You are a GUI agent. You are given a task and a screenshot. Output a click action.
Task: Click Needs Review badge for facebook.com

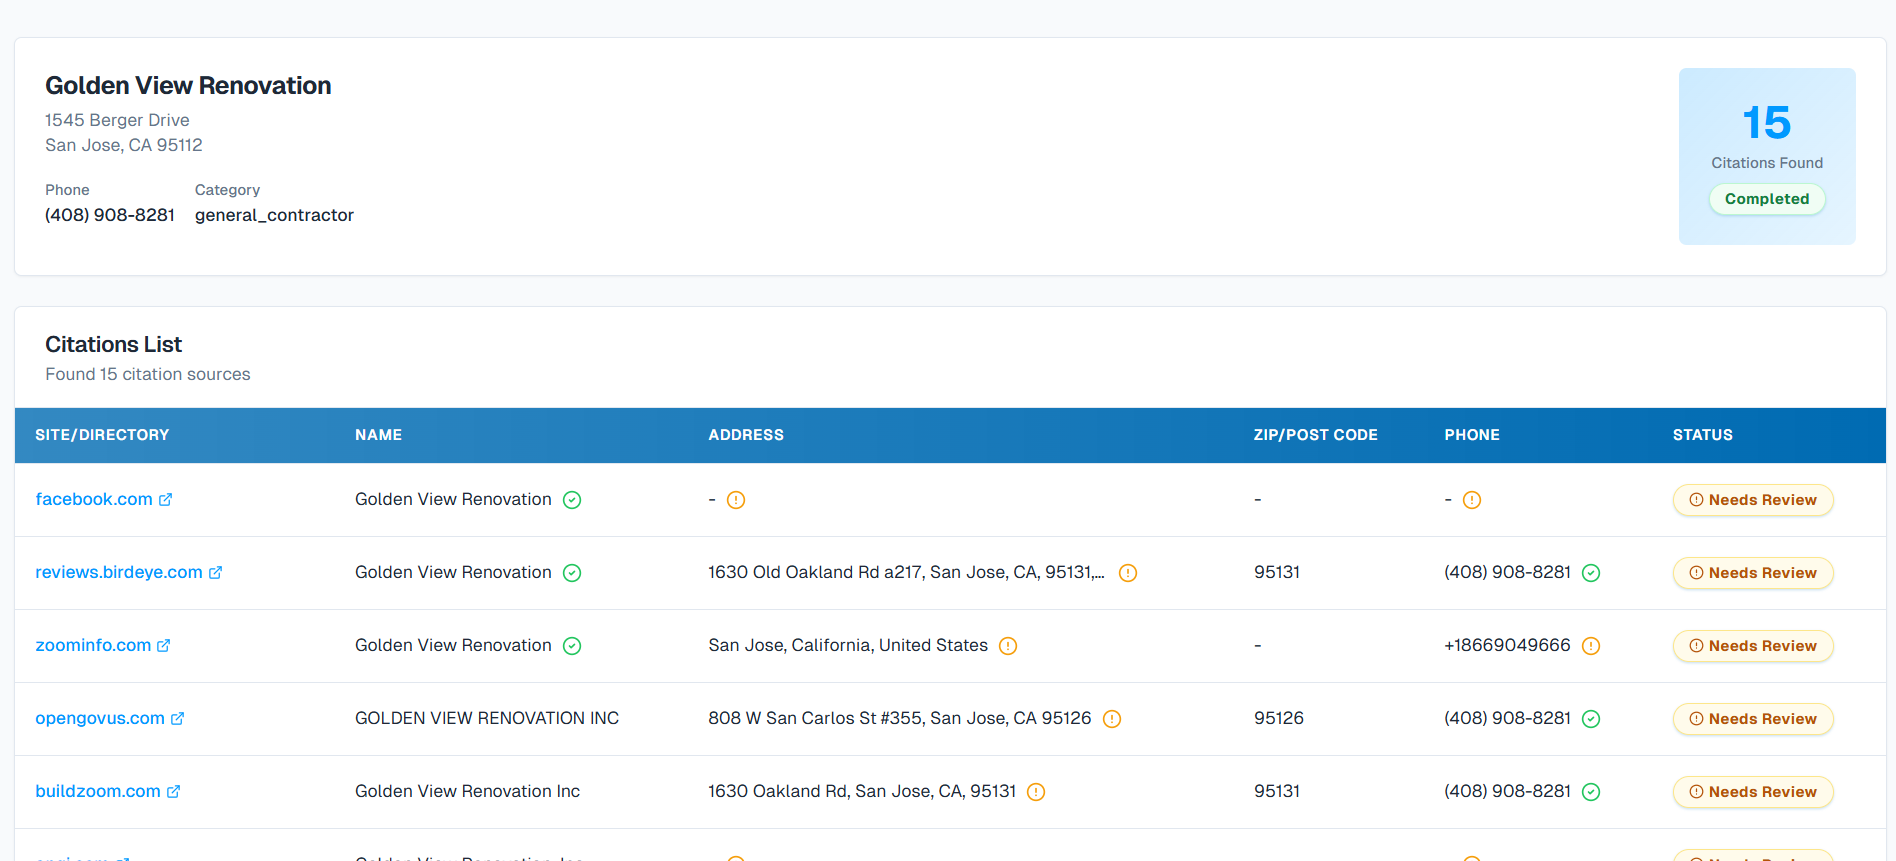pyautogui.click(x=1753, y=500)
